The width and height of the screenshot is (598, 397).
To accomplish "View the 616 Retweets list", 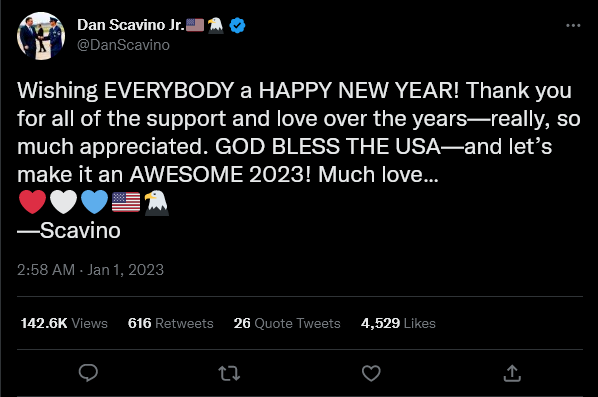I will coord(170,323).
